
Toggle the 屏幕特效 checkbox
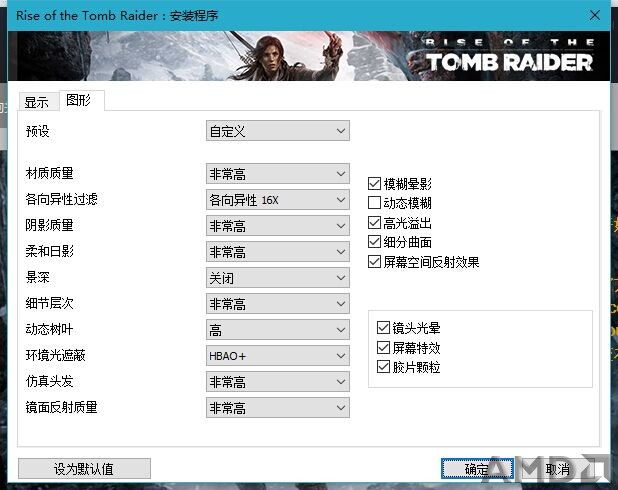click(383, 347)
